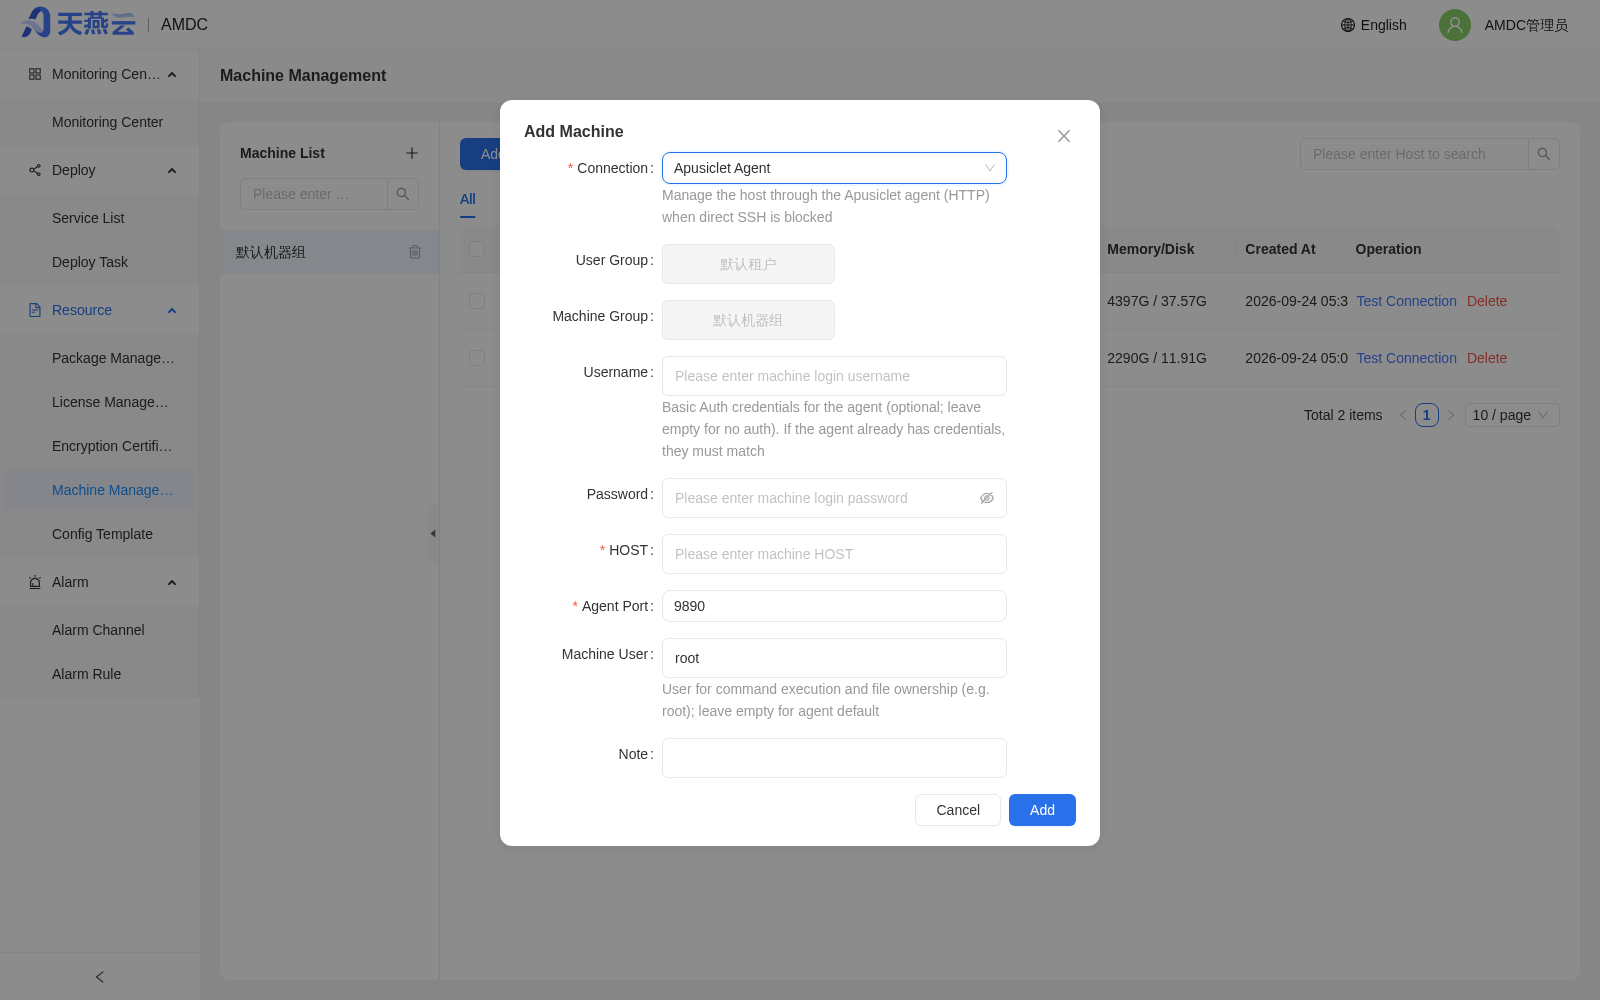
Task: Select 默认机器组 in Machine List
Action: (271, 252)
